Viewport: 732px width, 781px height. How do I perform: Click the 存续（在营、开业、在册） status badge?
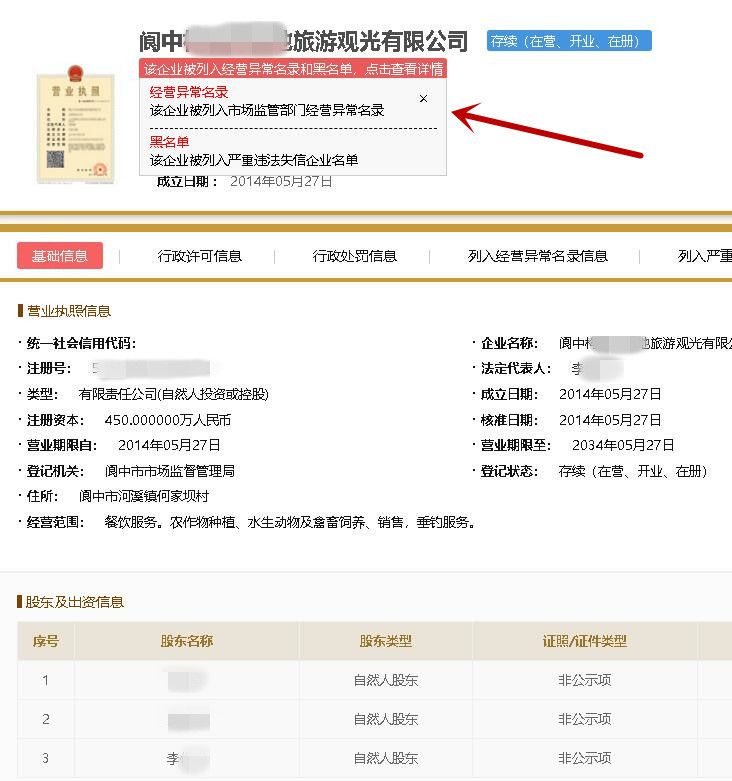click(569, 41)
